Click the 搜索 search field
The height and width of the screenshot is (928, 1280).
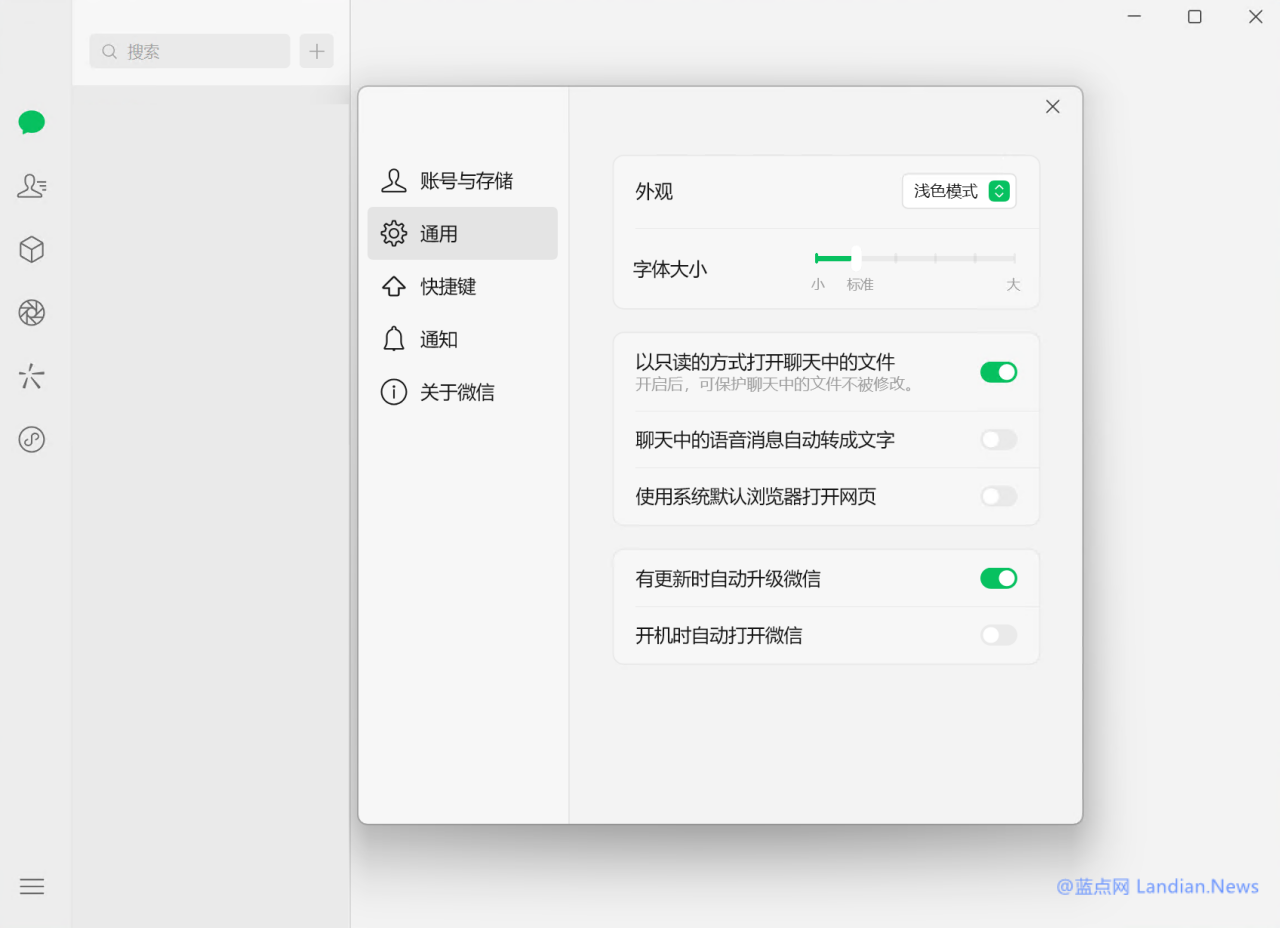pyautogui.click(x=190, y=51)
